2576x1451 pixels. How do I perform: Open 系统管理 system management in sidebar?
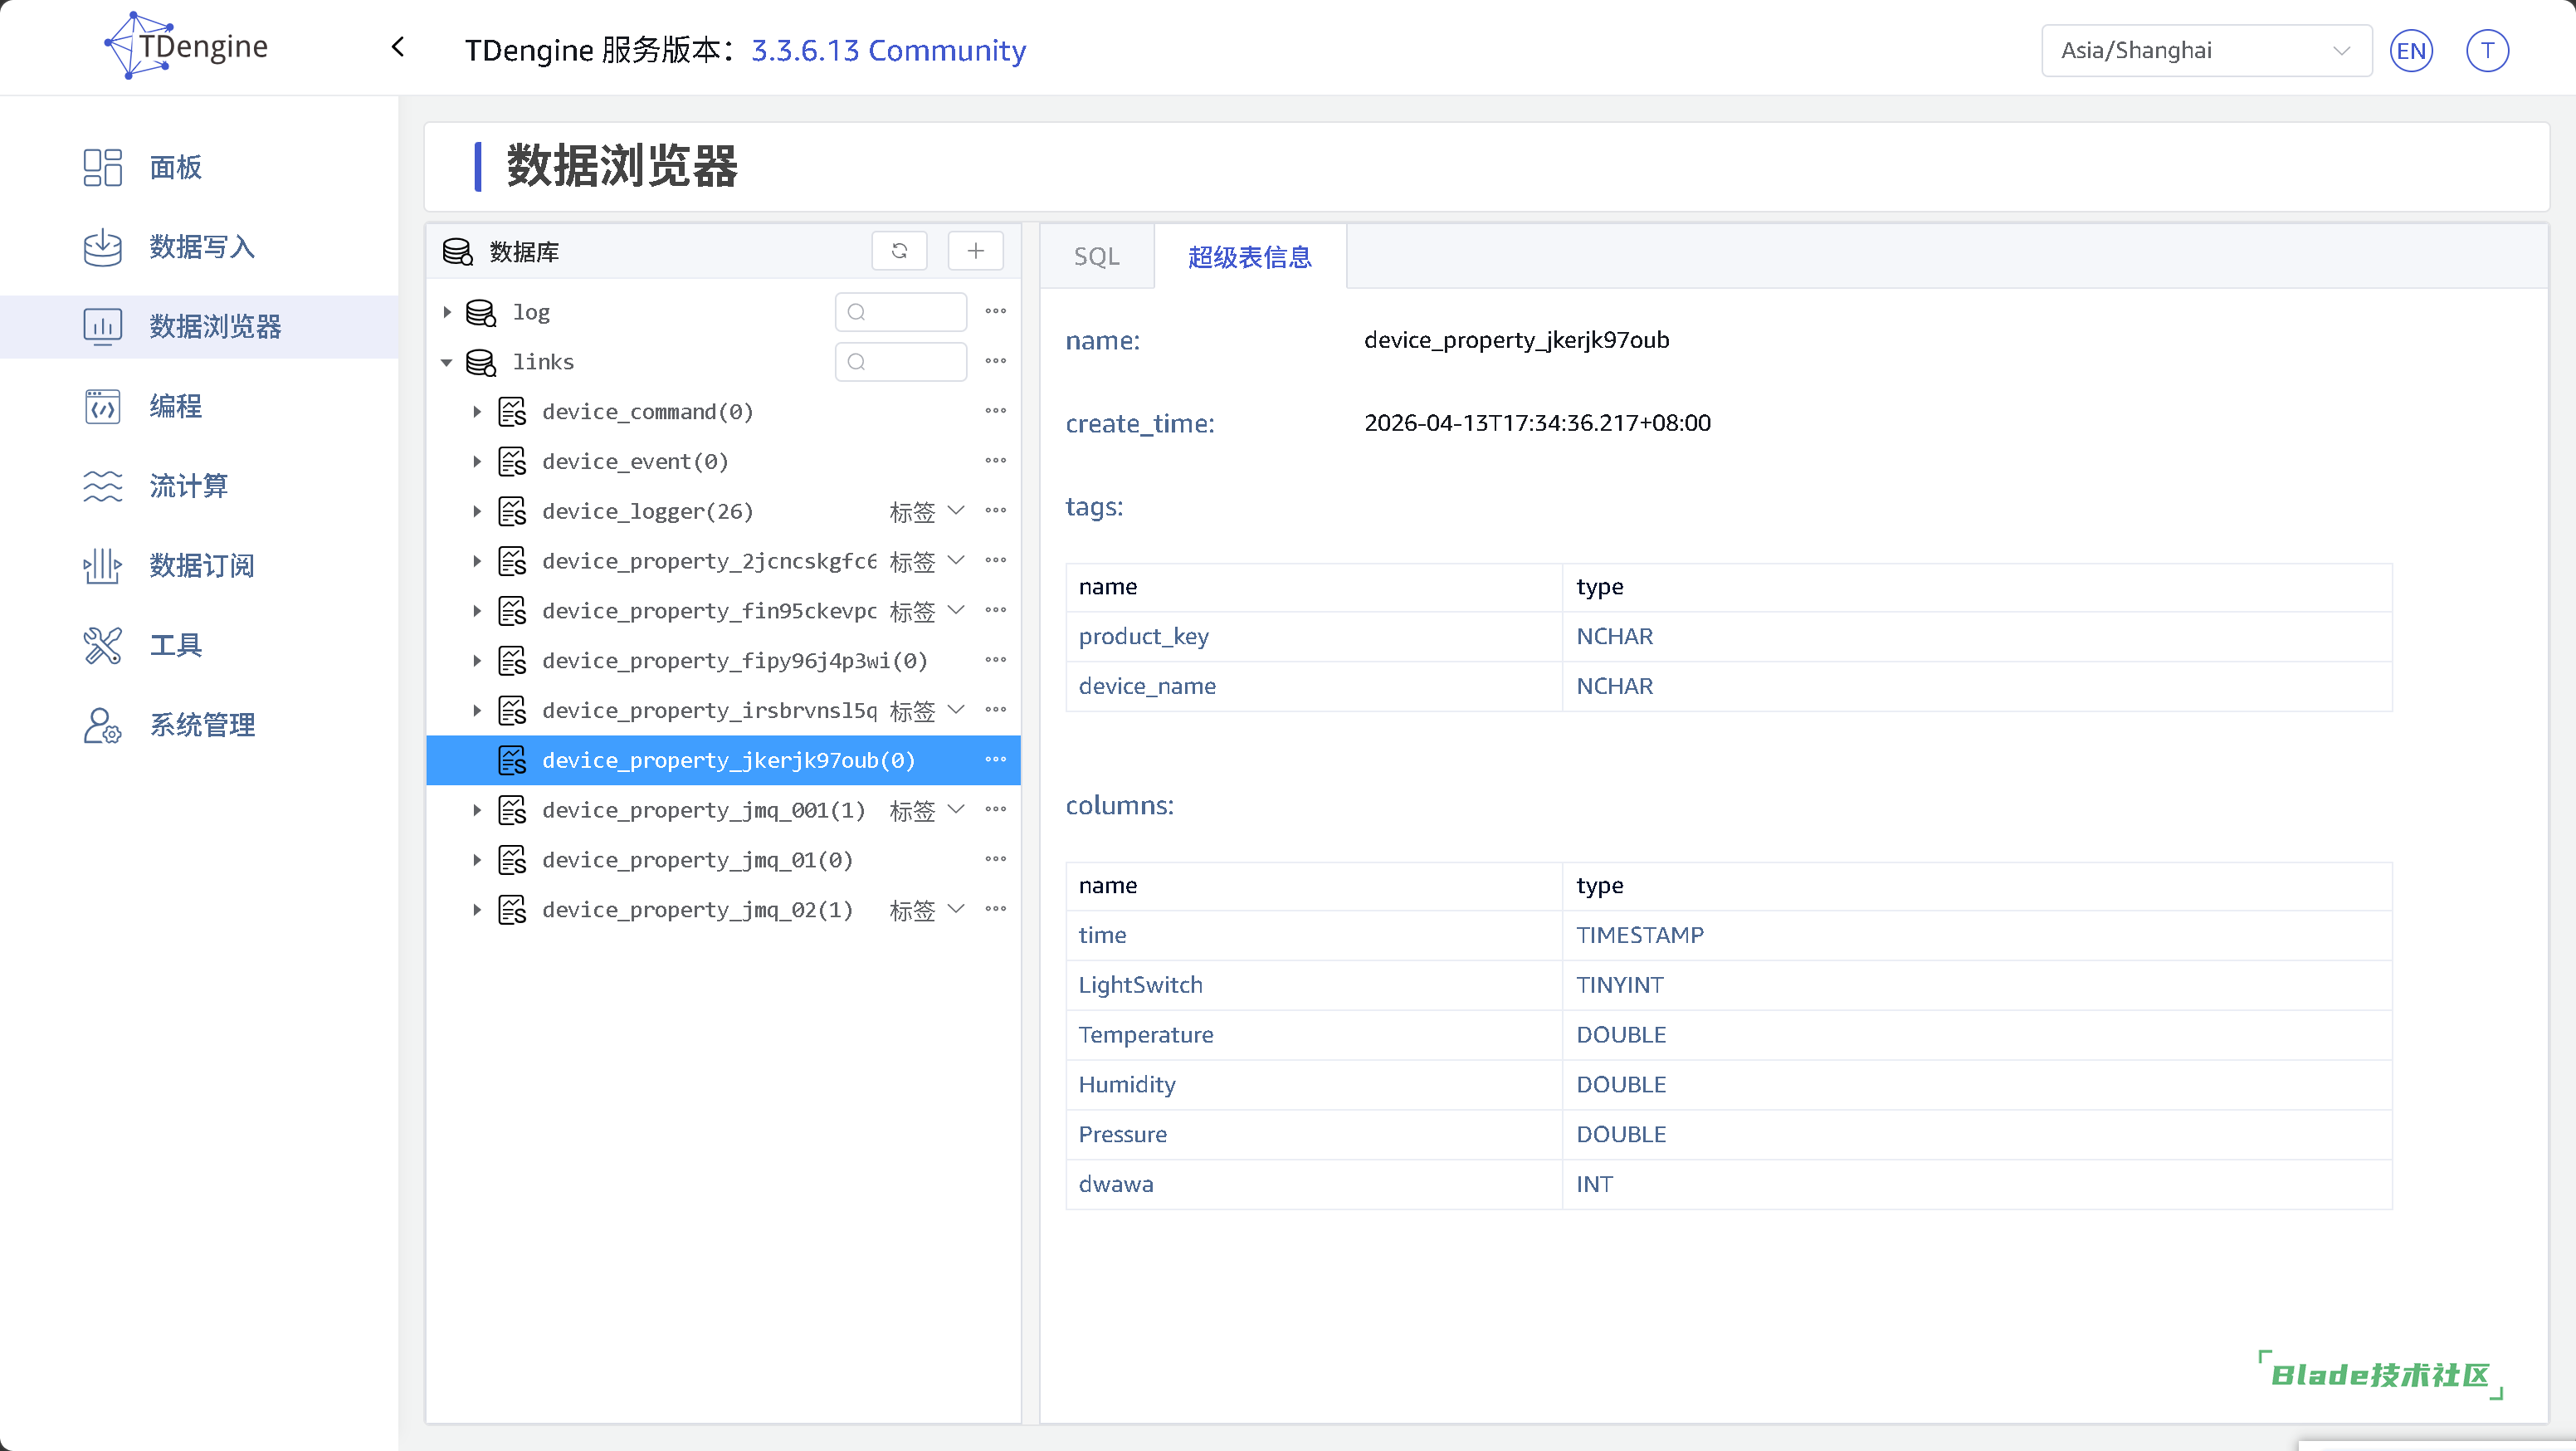tap(102, 725)
